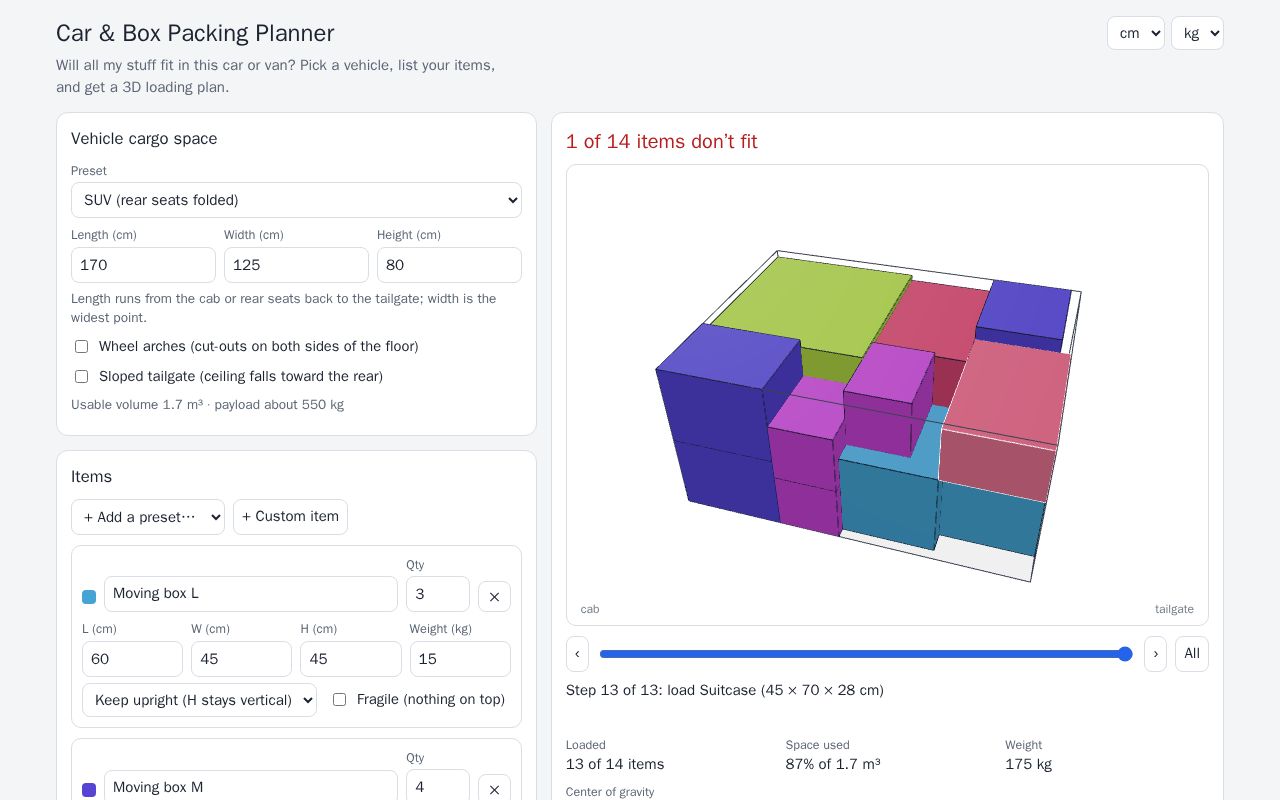Click the 'tailgate' label under view
The image size is (1280, 800).
point(1174,609)
